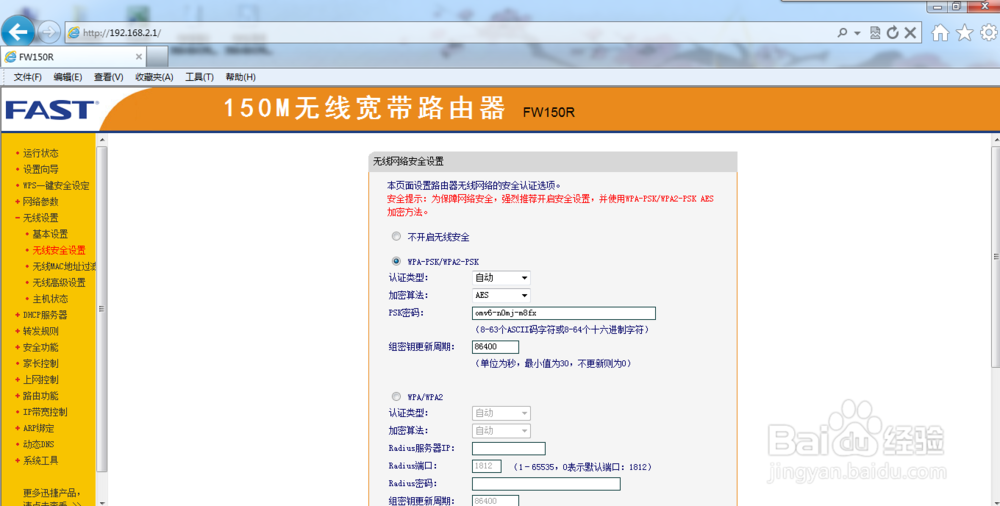Open the 工具(T) menu
The height and width of the screenshot is (506, 1000).
(200, 77)
